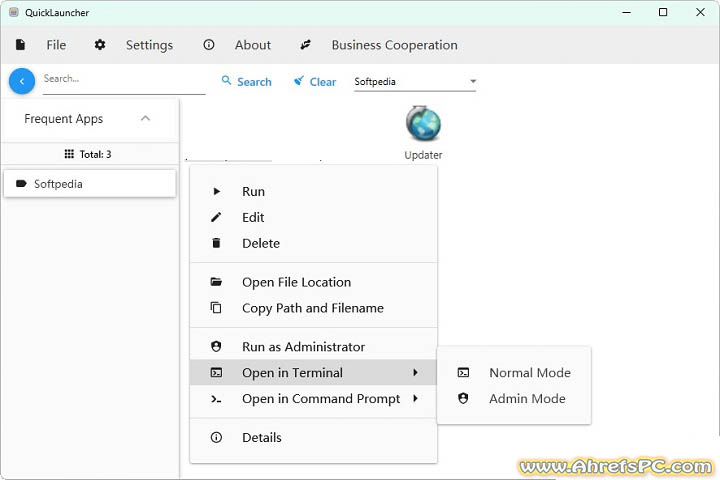Click the About info icon
The height and width of the screenshot is (480, 720).
(x=209, y=45)
